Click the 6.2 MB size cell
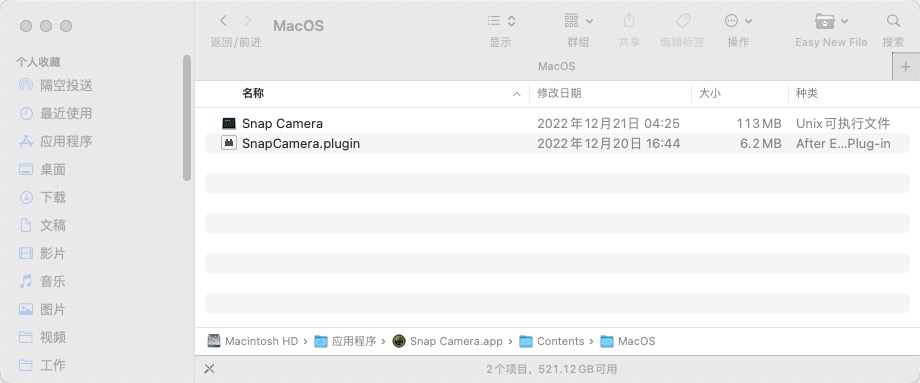This screenshot has width=920, height=383. (760, 143)
